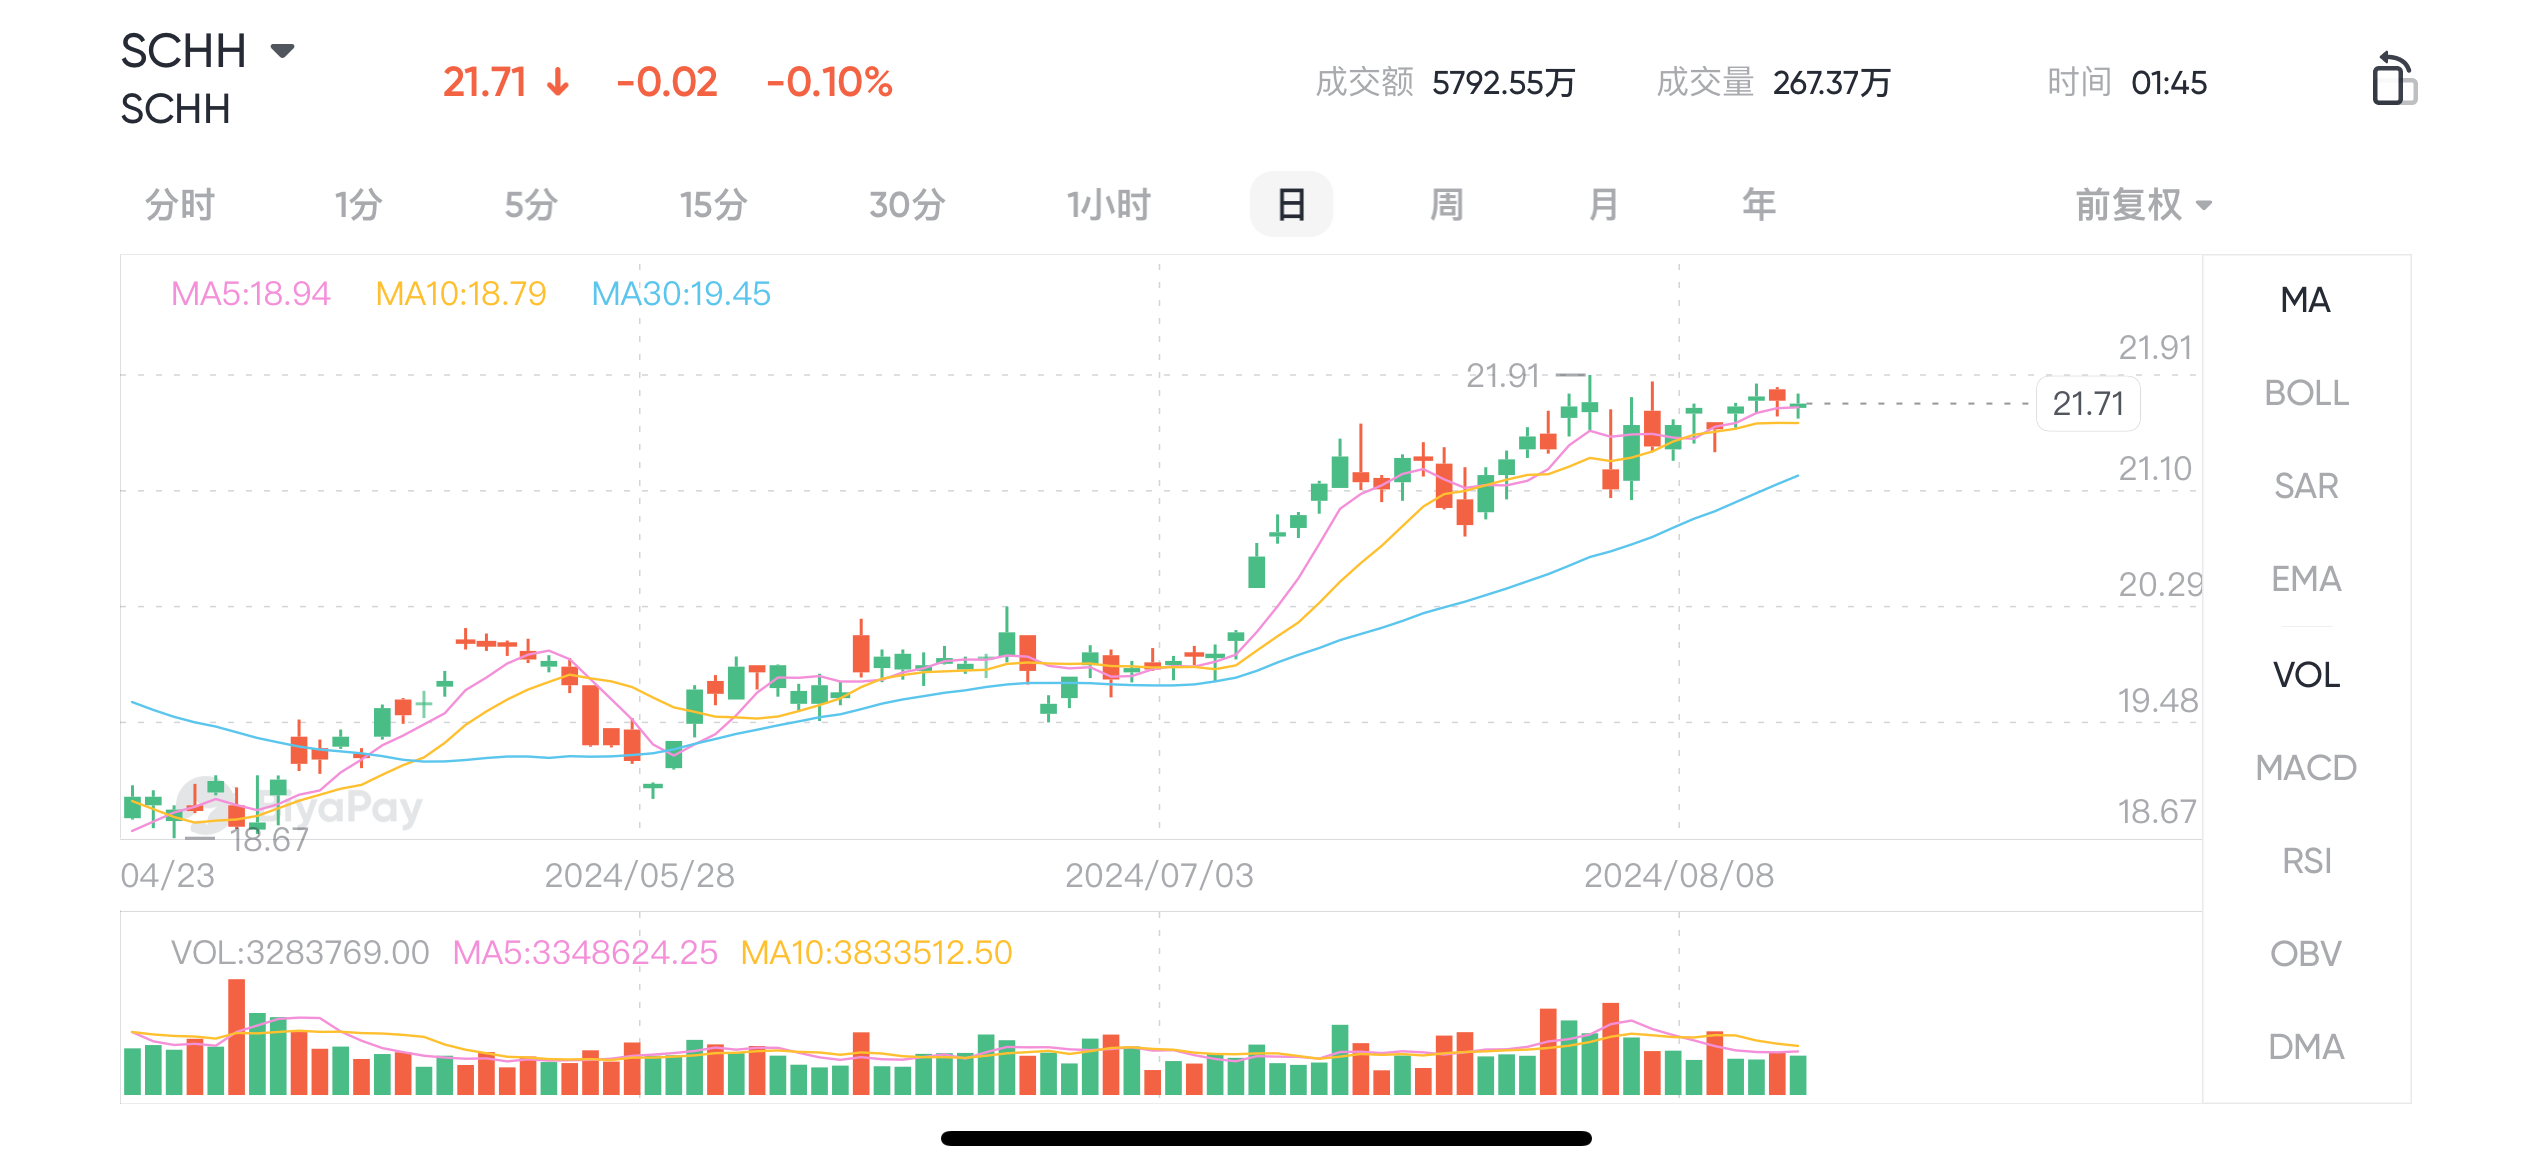Tap the rotate screen icon

pyautogui.click(x=2393, y=79)
